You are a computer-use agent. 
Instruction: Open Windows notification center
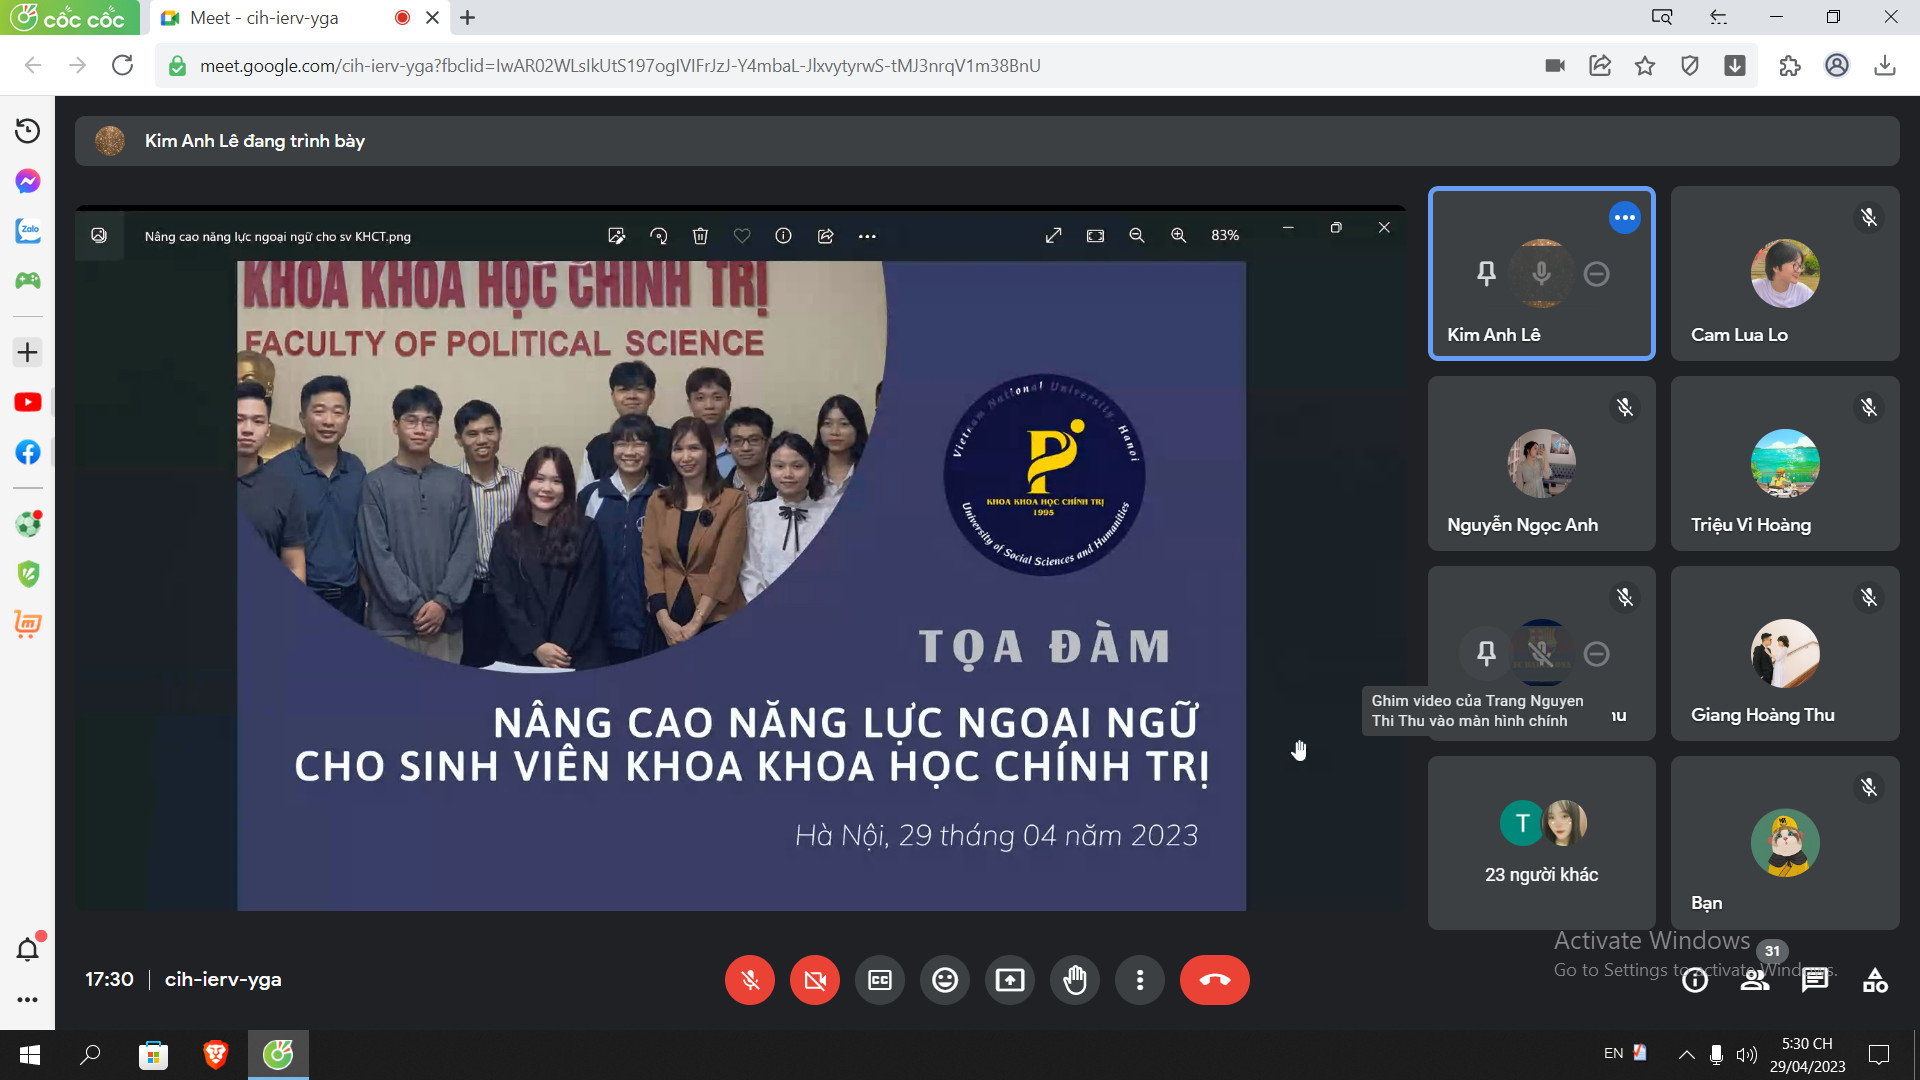click(x=1879, y=1055)
